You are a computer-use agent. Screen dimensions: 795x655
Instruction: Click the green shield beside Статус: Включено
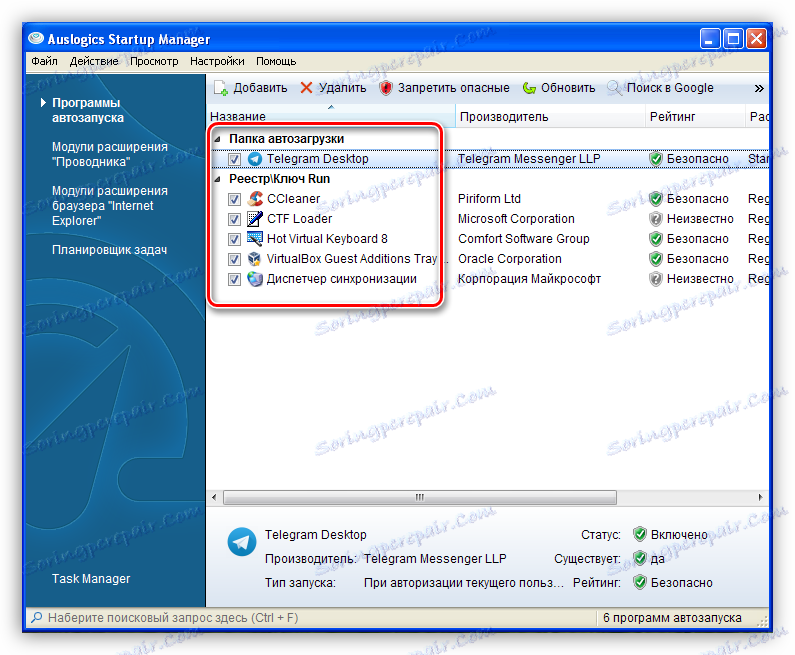(x=640, y=534)
